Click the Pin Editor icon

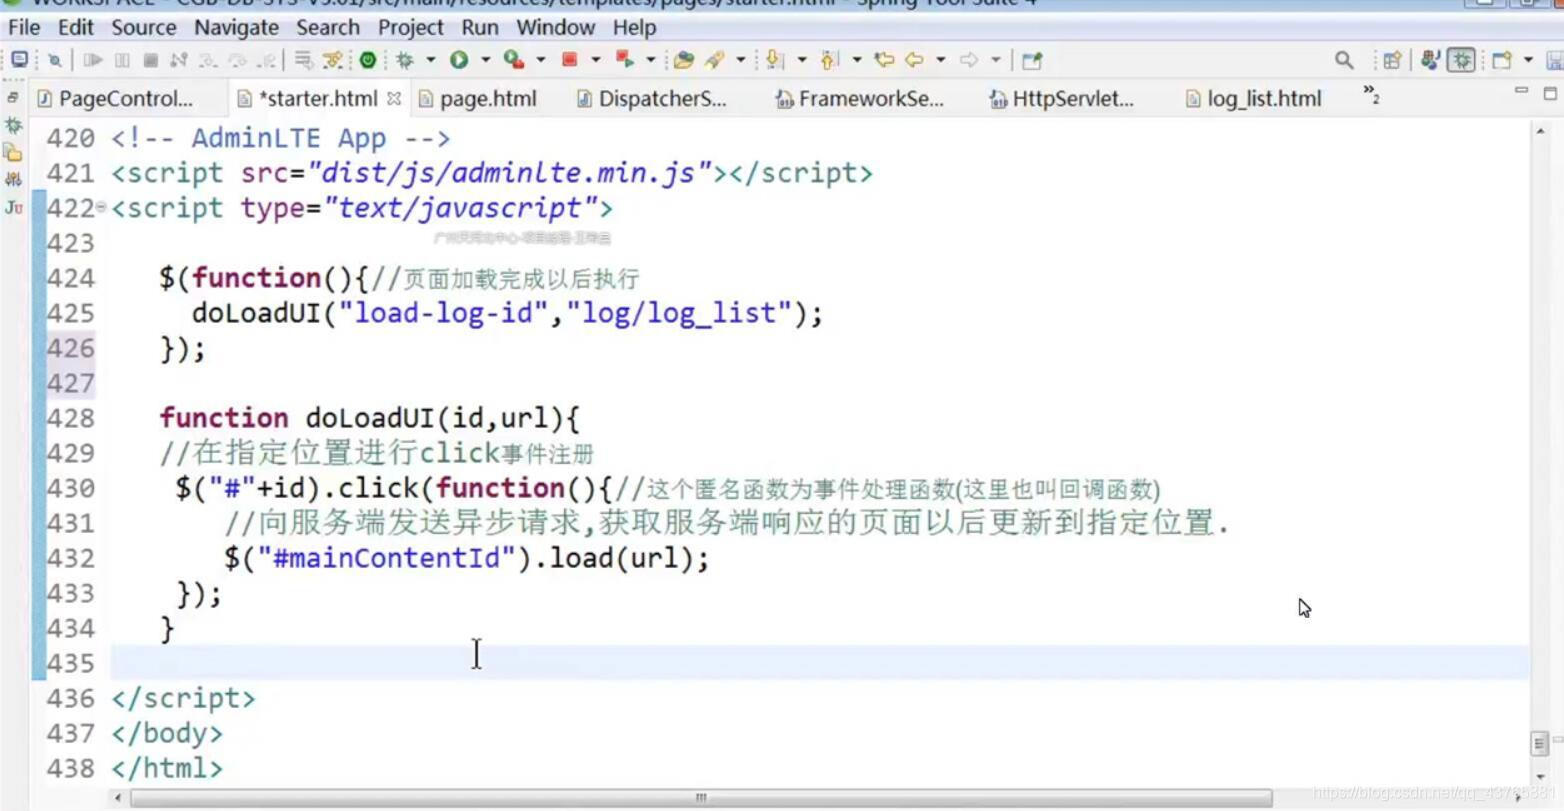coord(1032,60)
